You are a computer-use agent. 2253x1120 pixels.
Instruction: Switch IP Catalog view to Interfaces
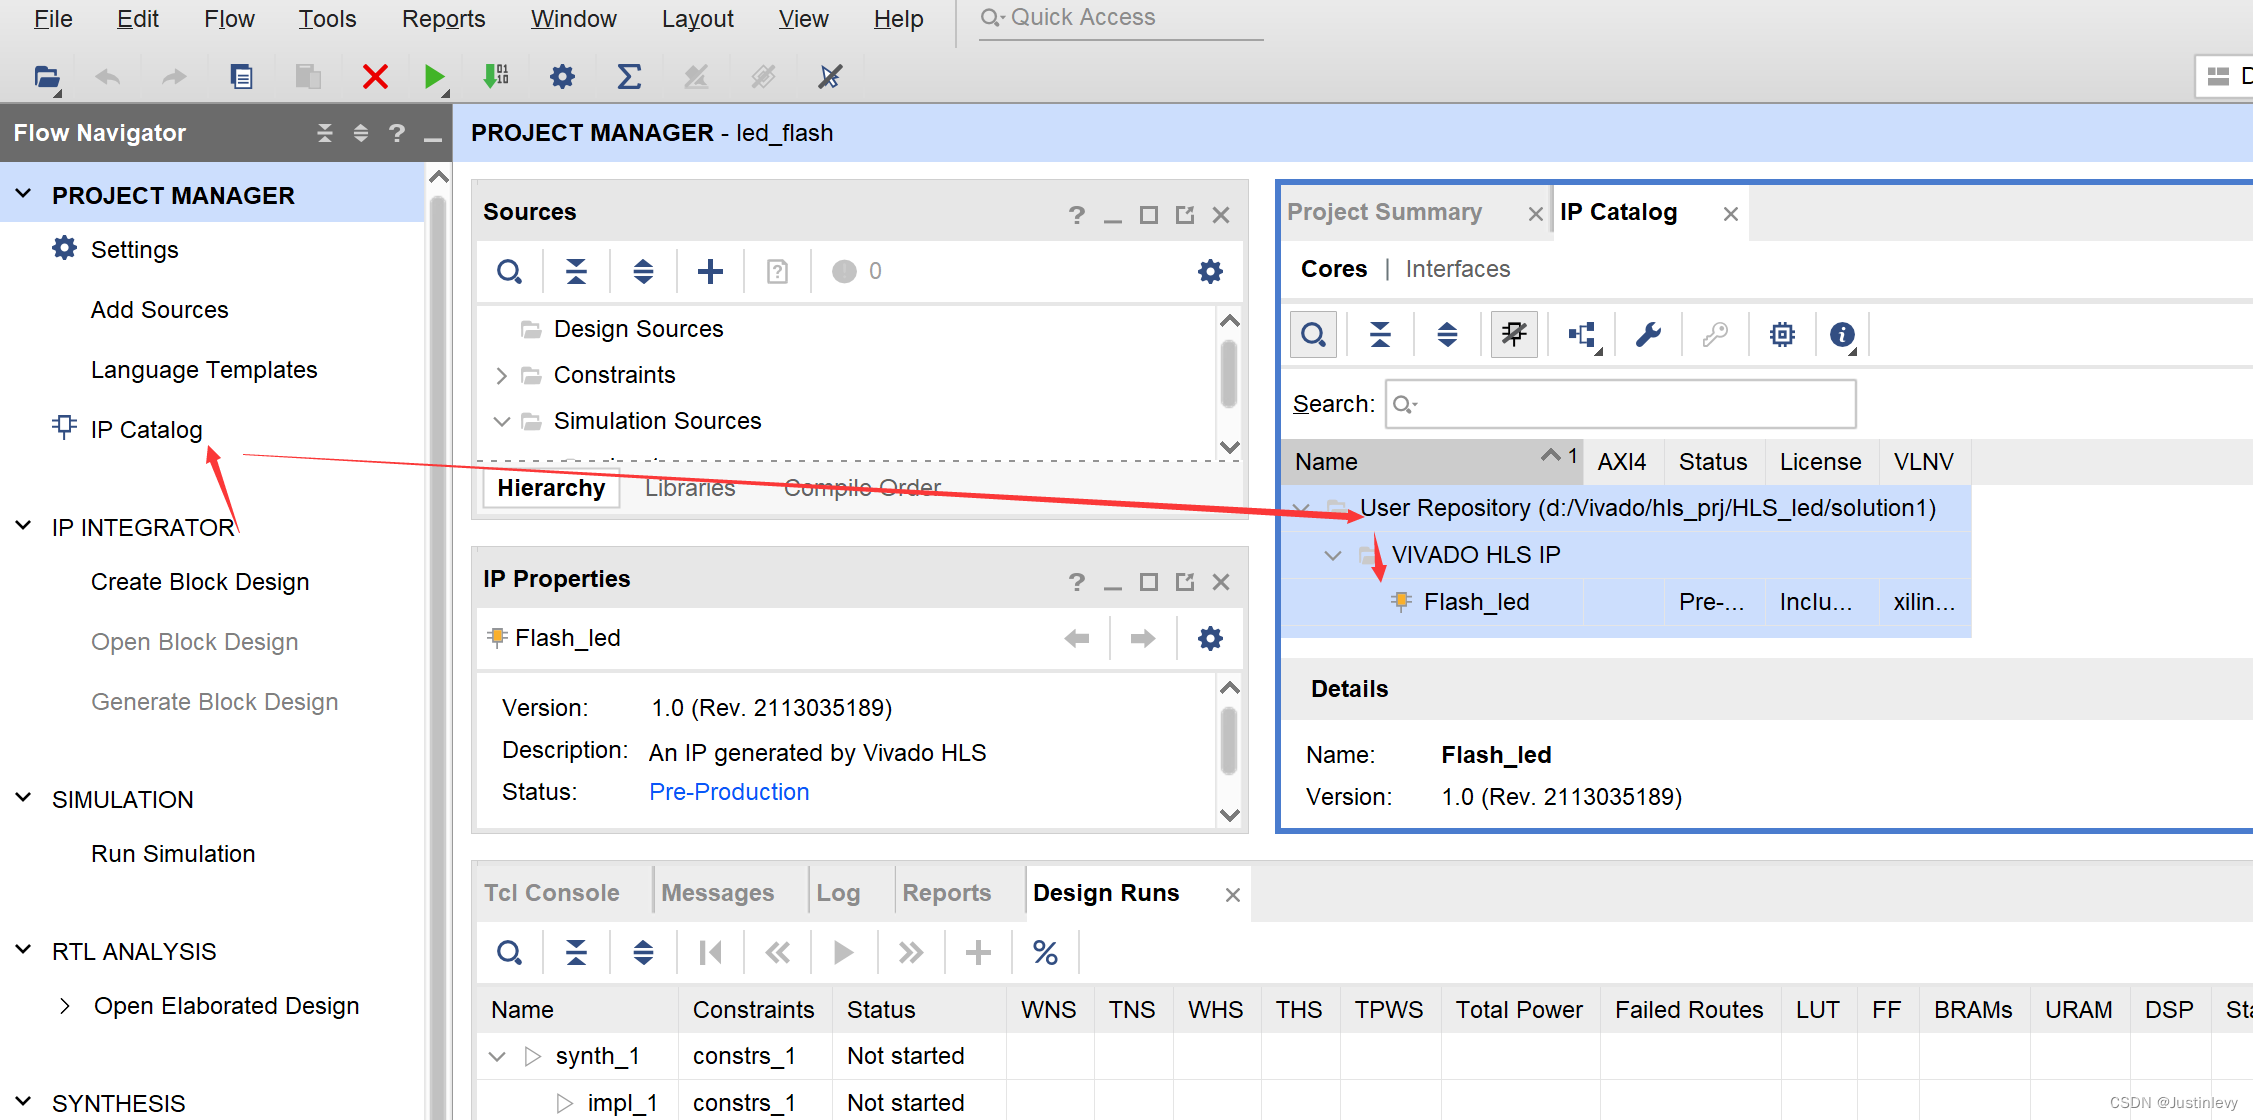click(1457, 269)
